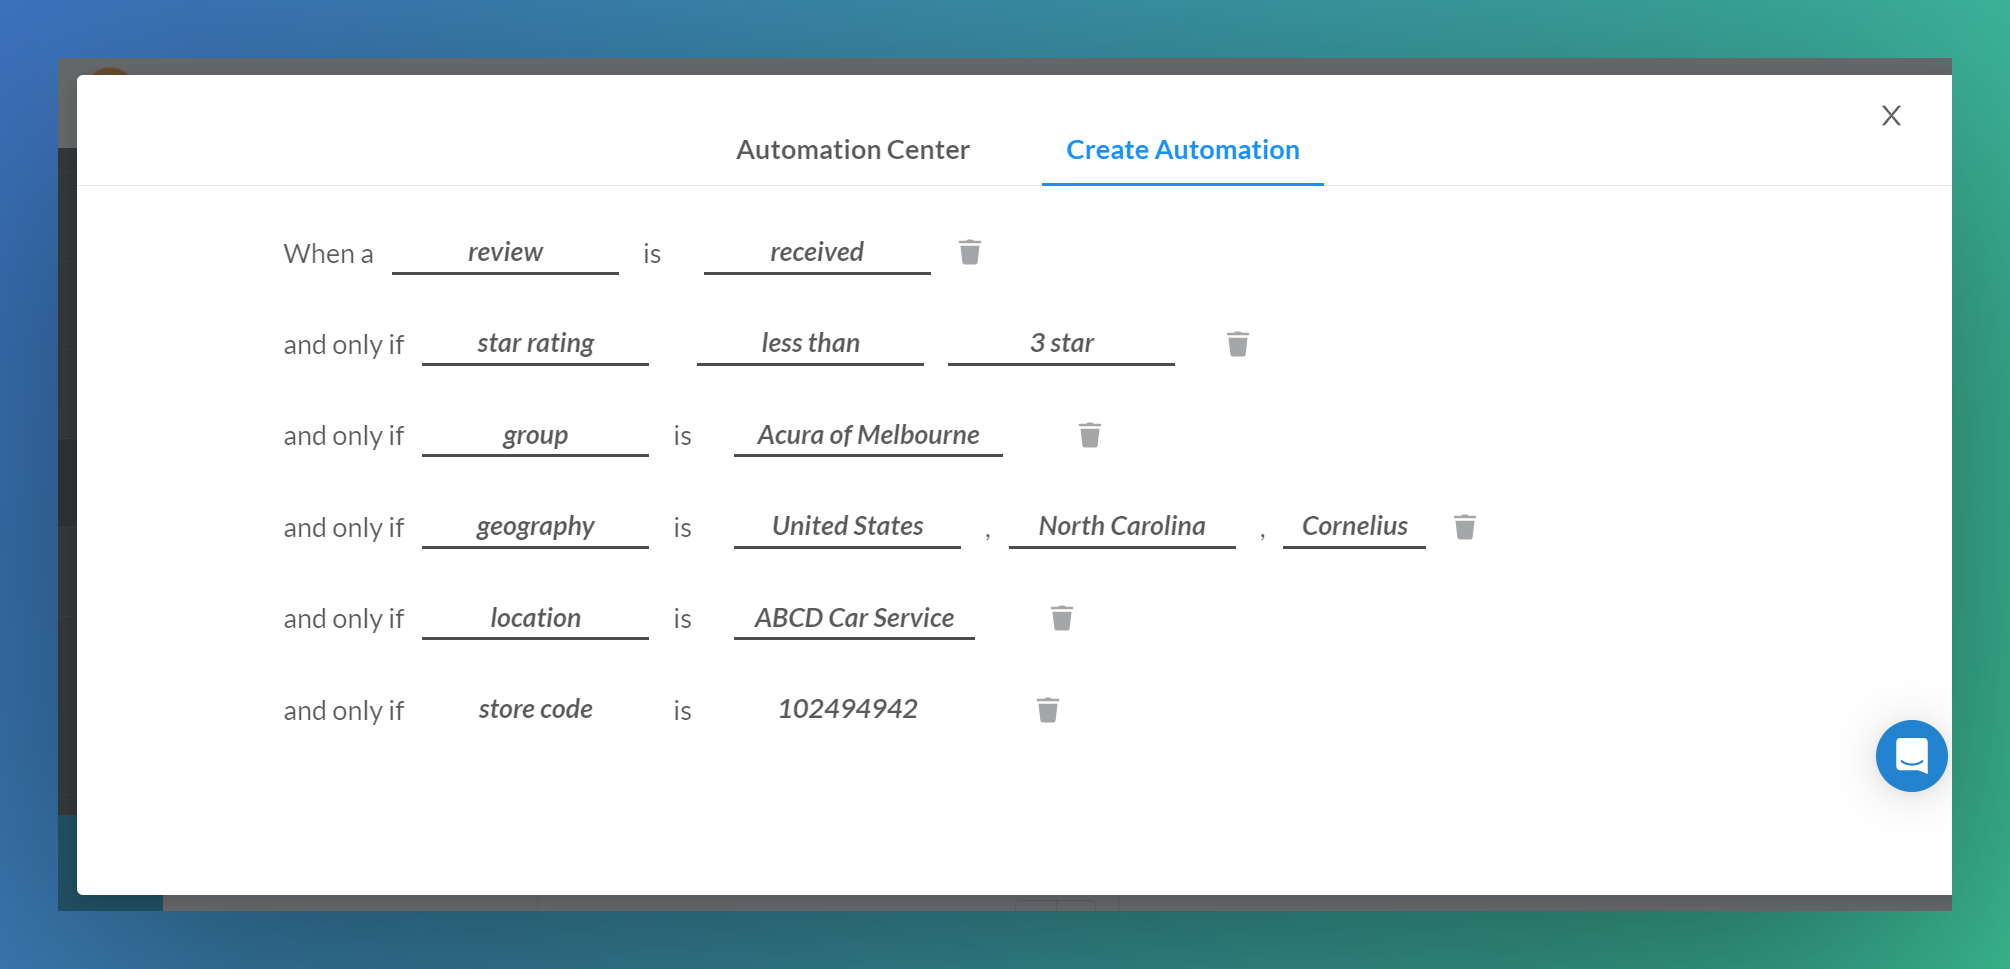Open the 'United States' country dropdown
The image size is (2010, 969).
tap(847, 527)
